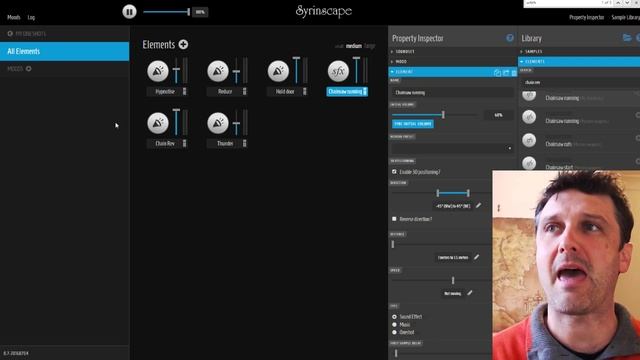Click the export icon in Element header
This screenshot has height=360, width=640.
(506, 73)
